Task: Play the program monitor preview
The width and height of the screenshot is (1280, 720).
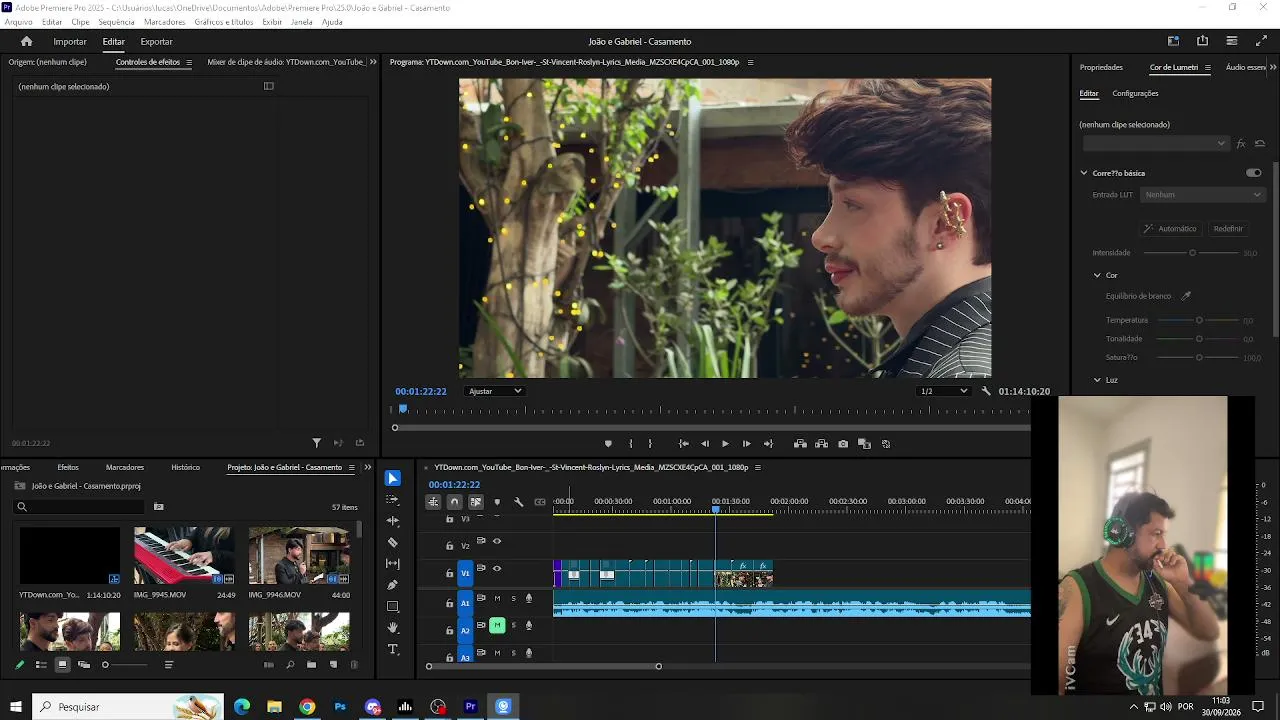Action: pos(725,444)
